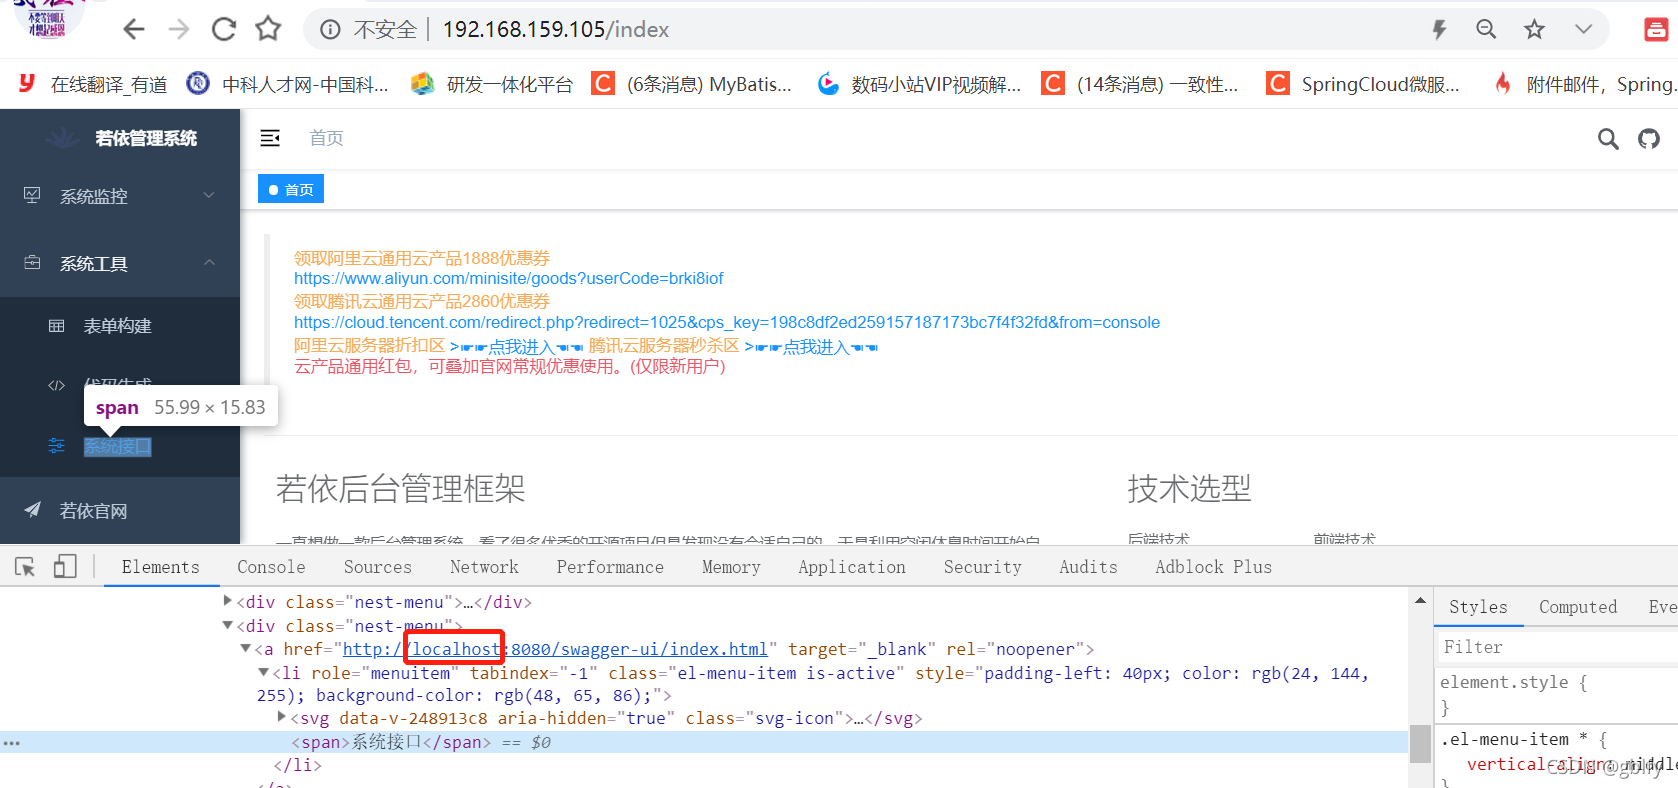This screenshot has height=788, width=1678.
Task: Click the star icon beside the reload button
Action: 268,29
